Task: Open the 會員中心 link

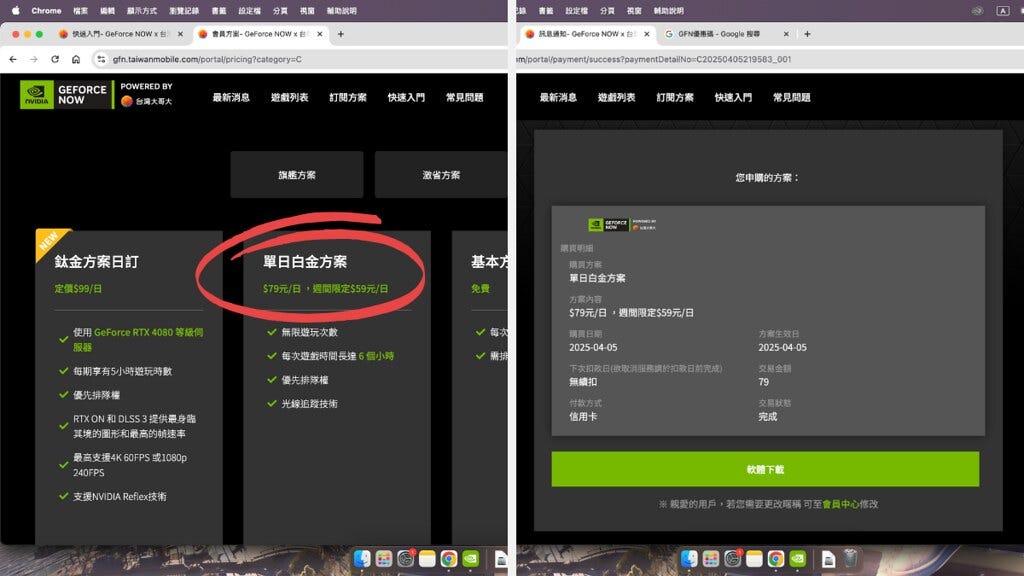Action: 838,504
